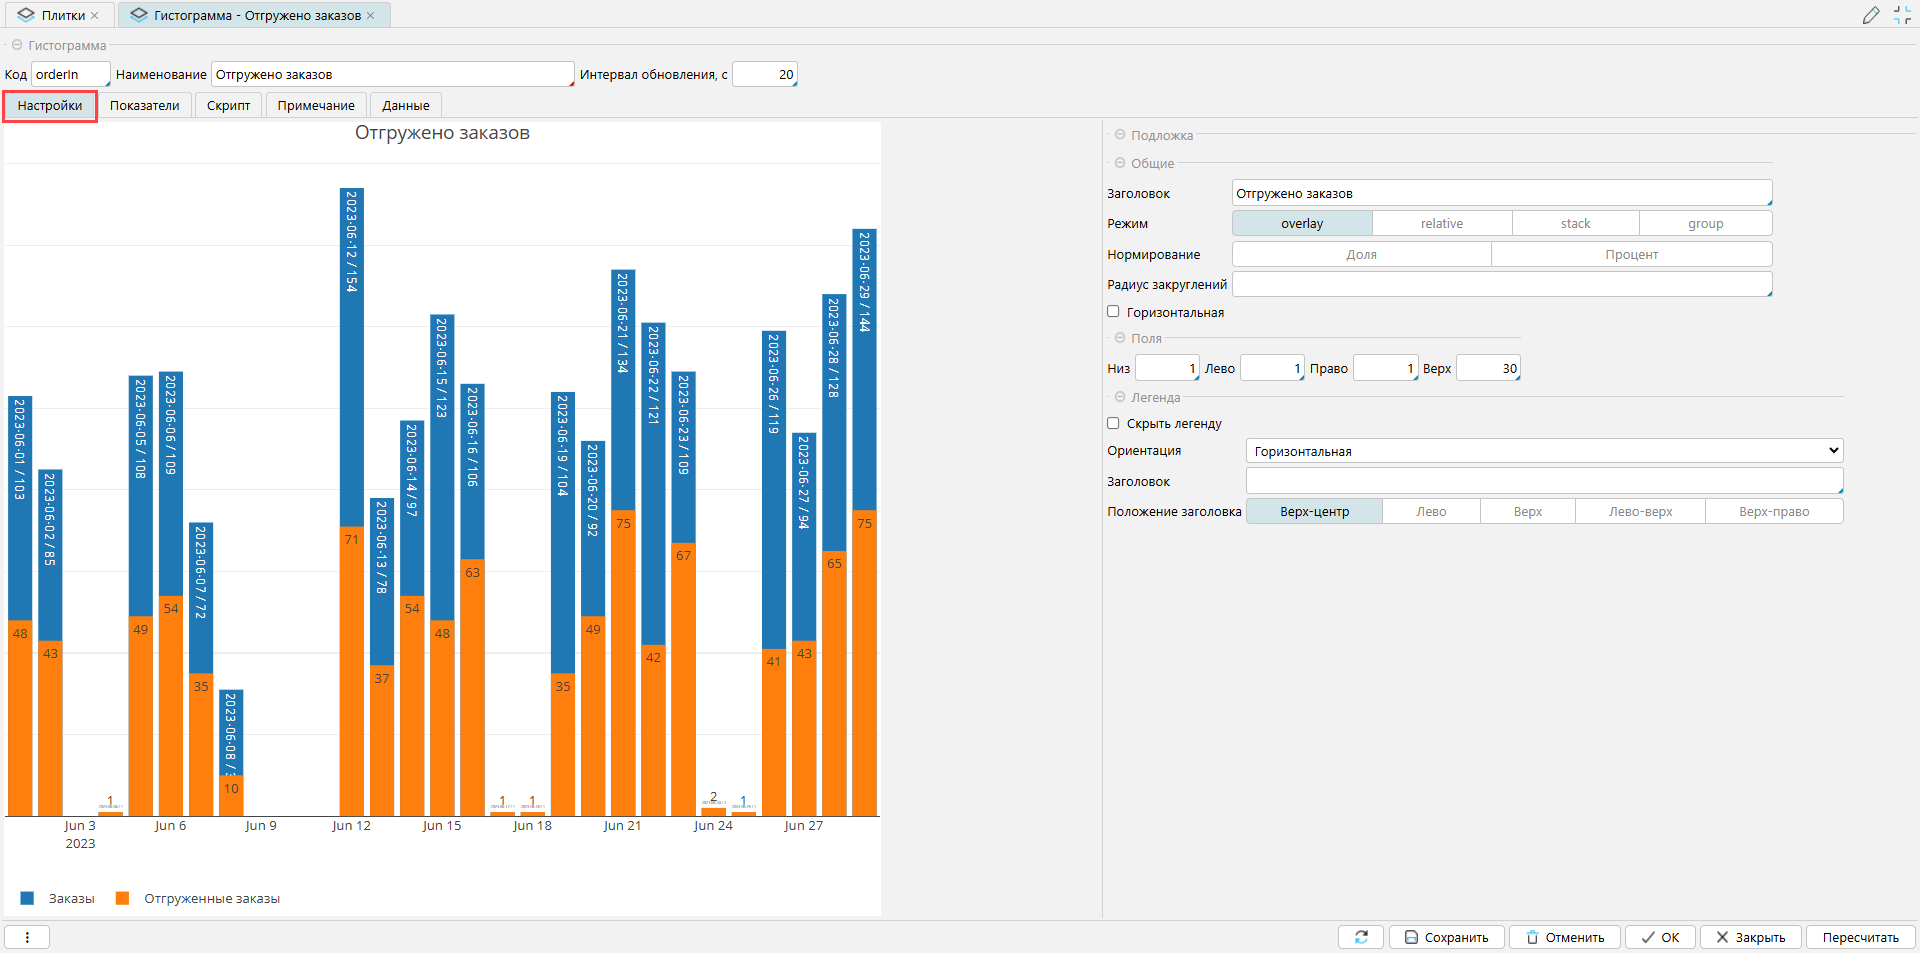Select the stack mode option

pyautogui.click(x=1575, y=224)
